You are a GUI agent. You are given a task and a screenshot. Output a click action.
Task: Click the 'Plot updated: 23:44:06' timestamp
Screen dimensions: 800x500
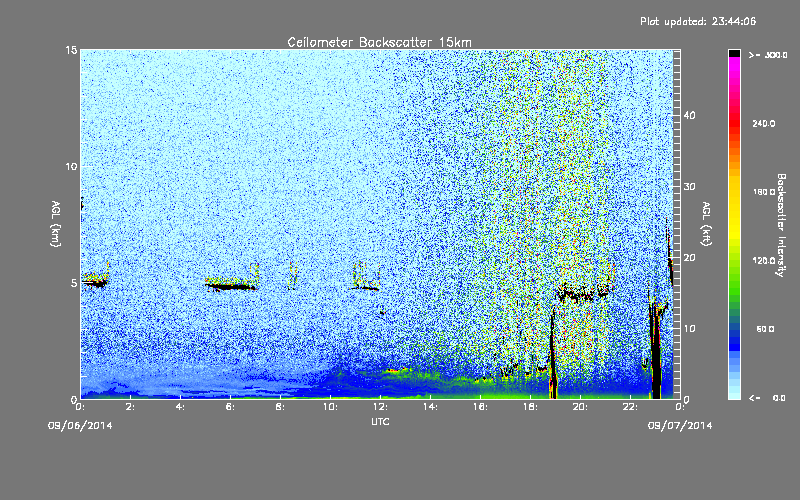698,21
